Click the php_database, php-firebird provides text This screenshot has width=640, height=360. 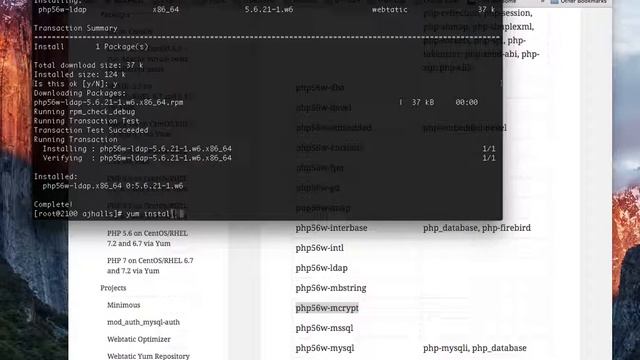pos(477,228)
